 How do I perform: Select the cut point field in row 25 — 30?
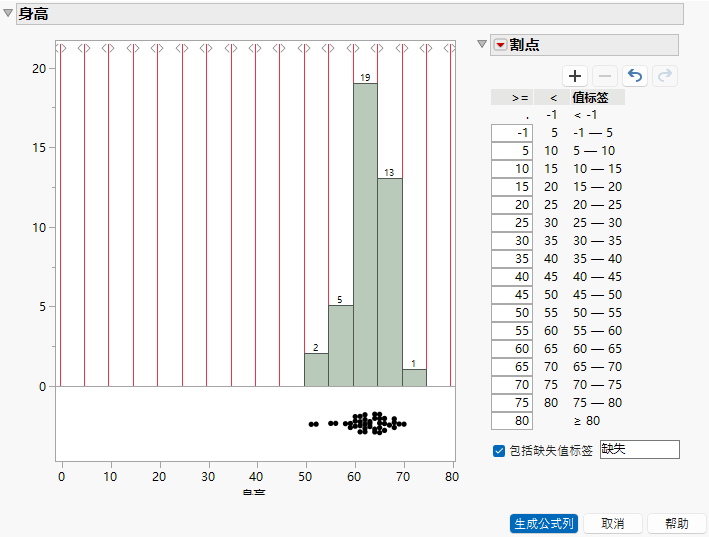click(512, 223)
